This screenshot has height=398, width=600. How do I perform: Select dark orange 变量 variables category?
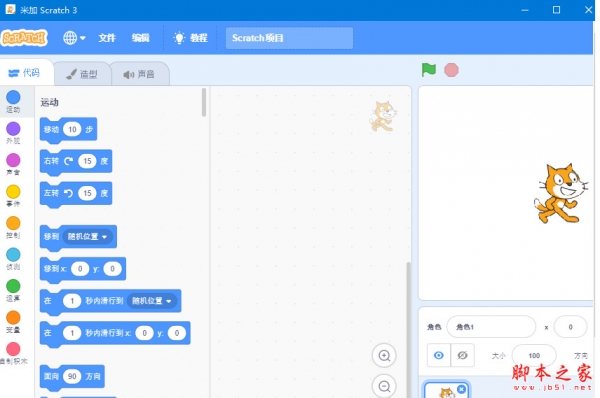click(x=13, y=322)
